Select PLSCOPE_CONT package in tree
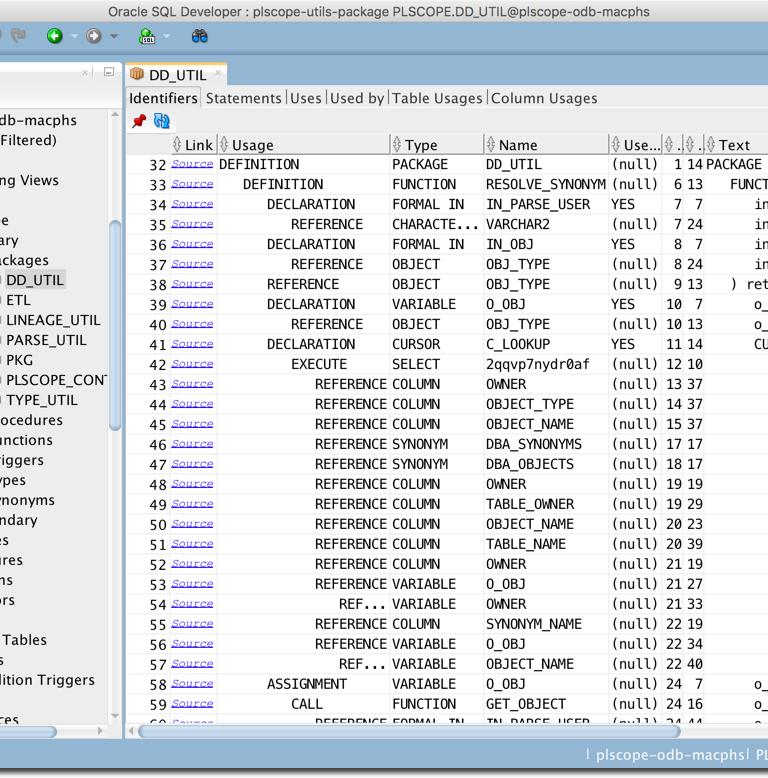 coord(56,380)
